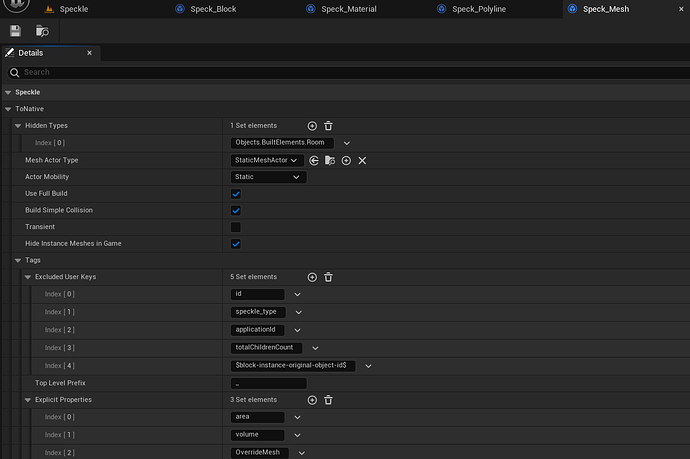This screenshot has width=690, height=459.
Task: Open options chevron for area property
Action: click(x=297, y=417)
